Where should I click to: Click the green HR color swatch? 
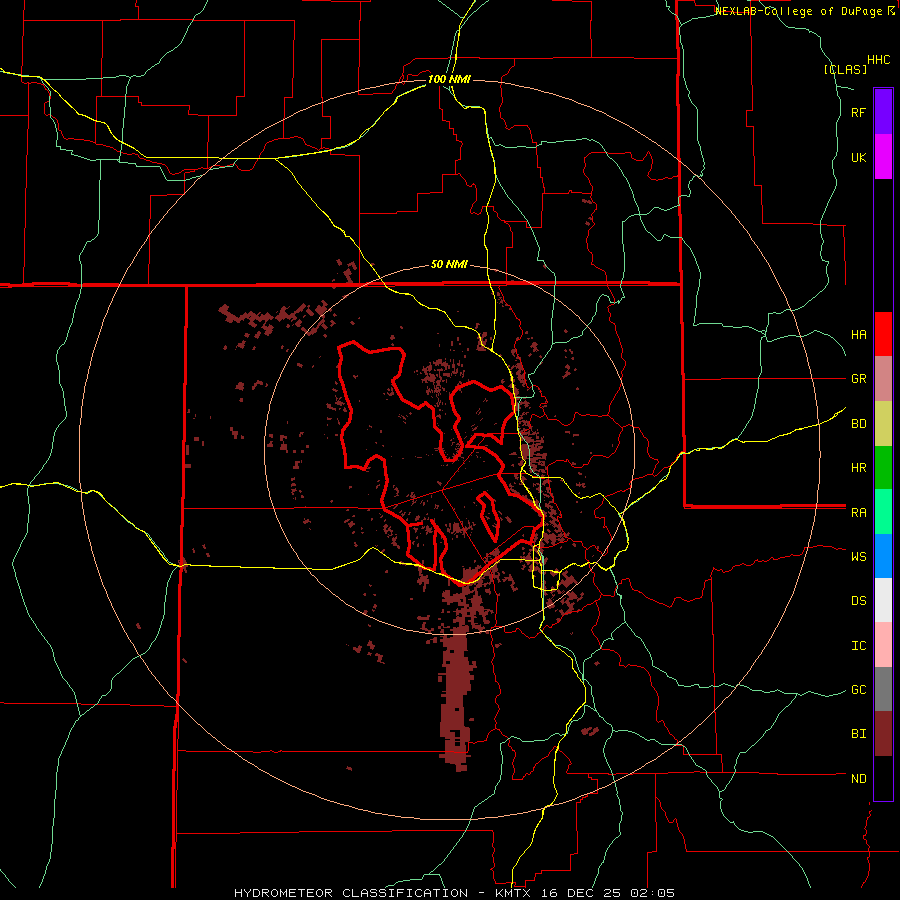click(x=883, y=467)
